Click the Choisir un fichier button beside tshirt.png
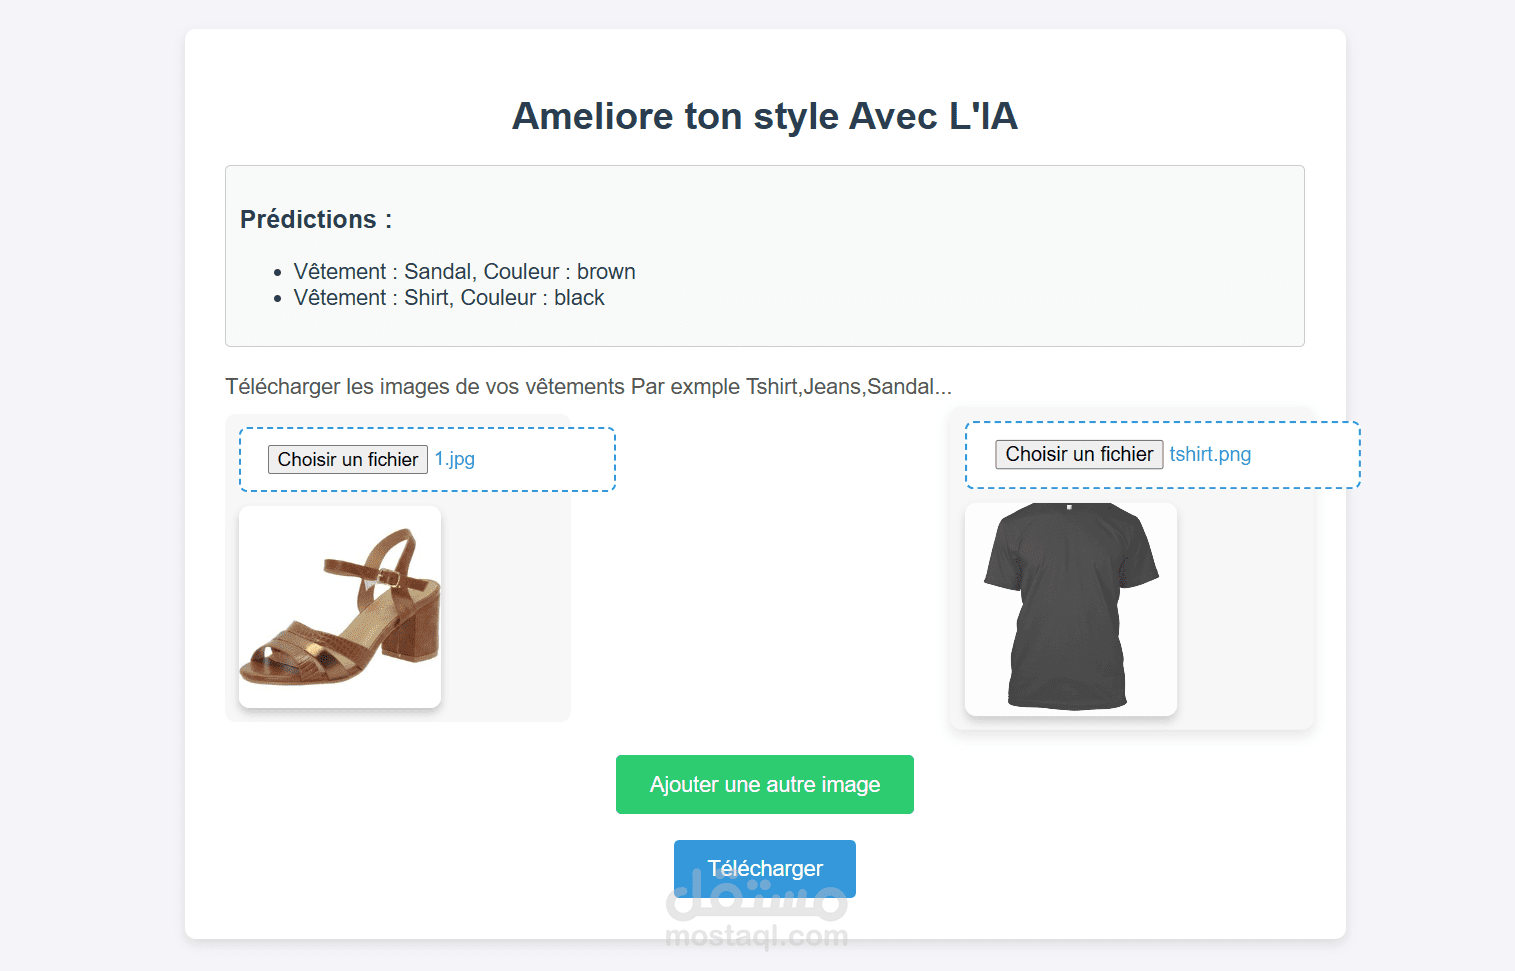Image resolution: width=1515 pixels, height=971 pixels. pos(1079,454)
